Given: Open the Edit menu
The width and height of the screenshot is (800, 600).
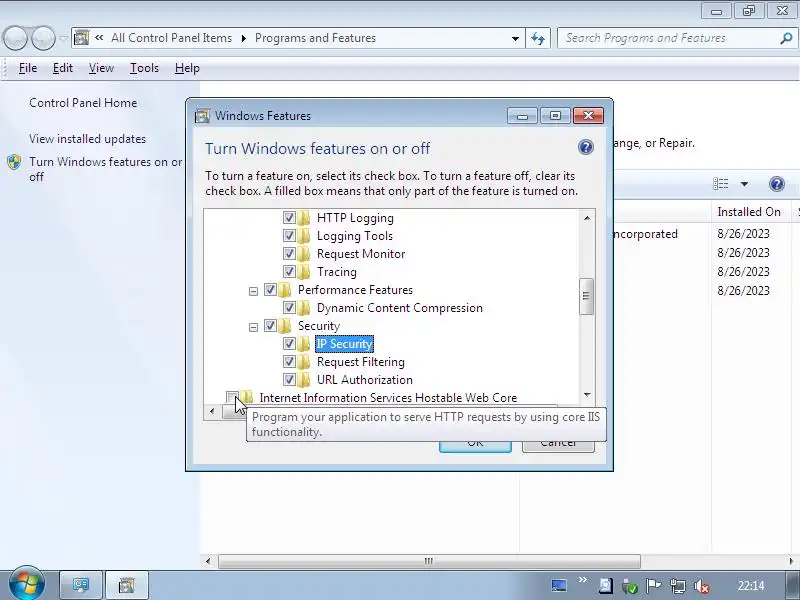Looking at the screenshot, I should click(x=63, y=68).
